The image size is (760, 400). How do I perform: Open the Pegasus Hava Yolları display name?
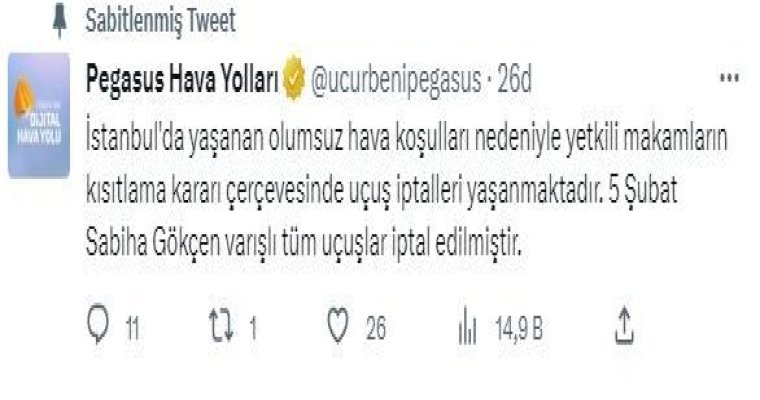(x=182, y=79)
